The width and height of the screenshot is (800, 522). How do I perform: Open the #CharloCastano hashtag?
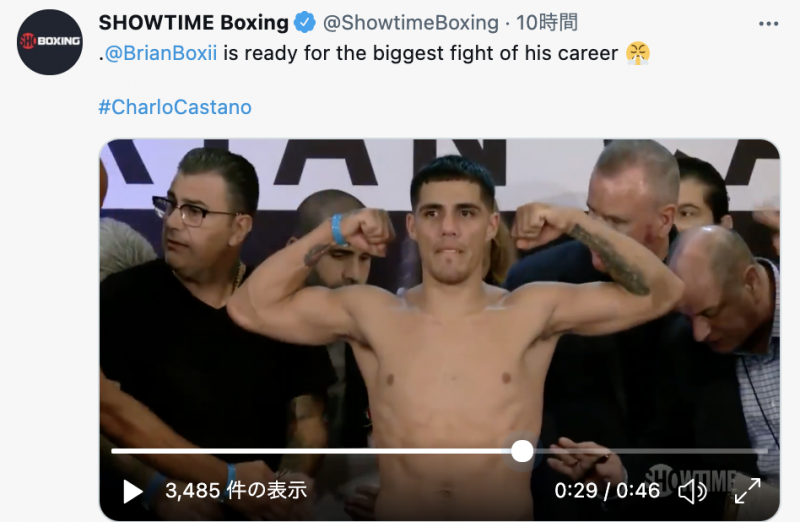pos(175,107)
